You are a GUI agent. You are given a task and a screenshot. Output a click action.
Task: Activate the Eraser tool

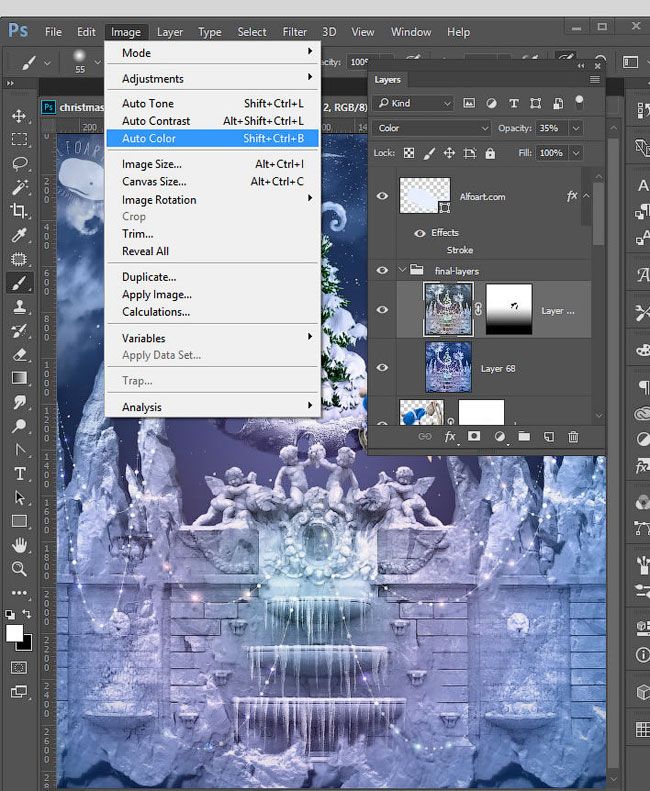tap(19, 354)
